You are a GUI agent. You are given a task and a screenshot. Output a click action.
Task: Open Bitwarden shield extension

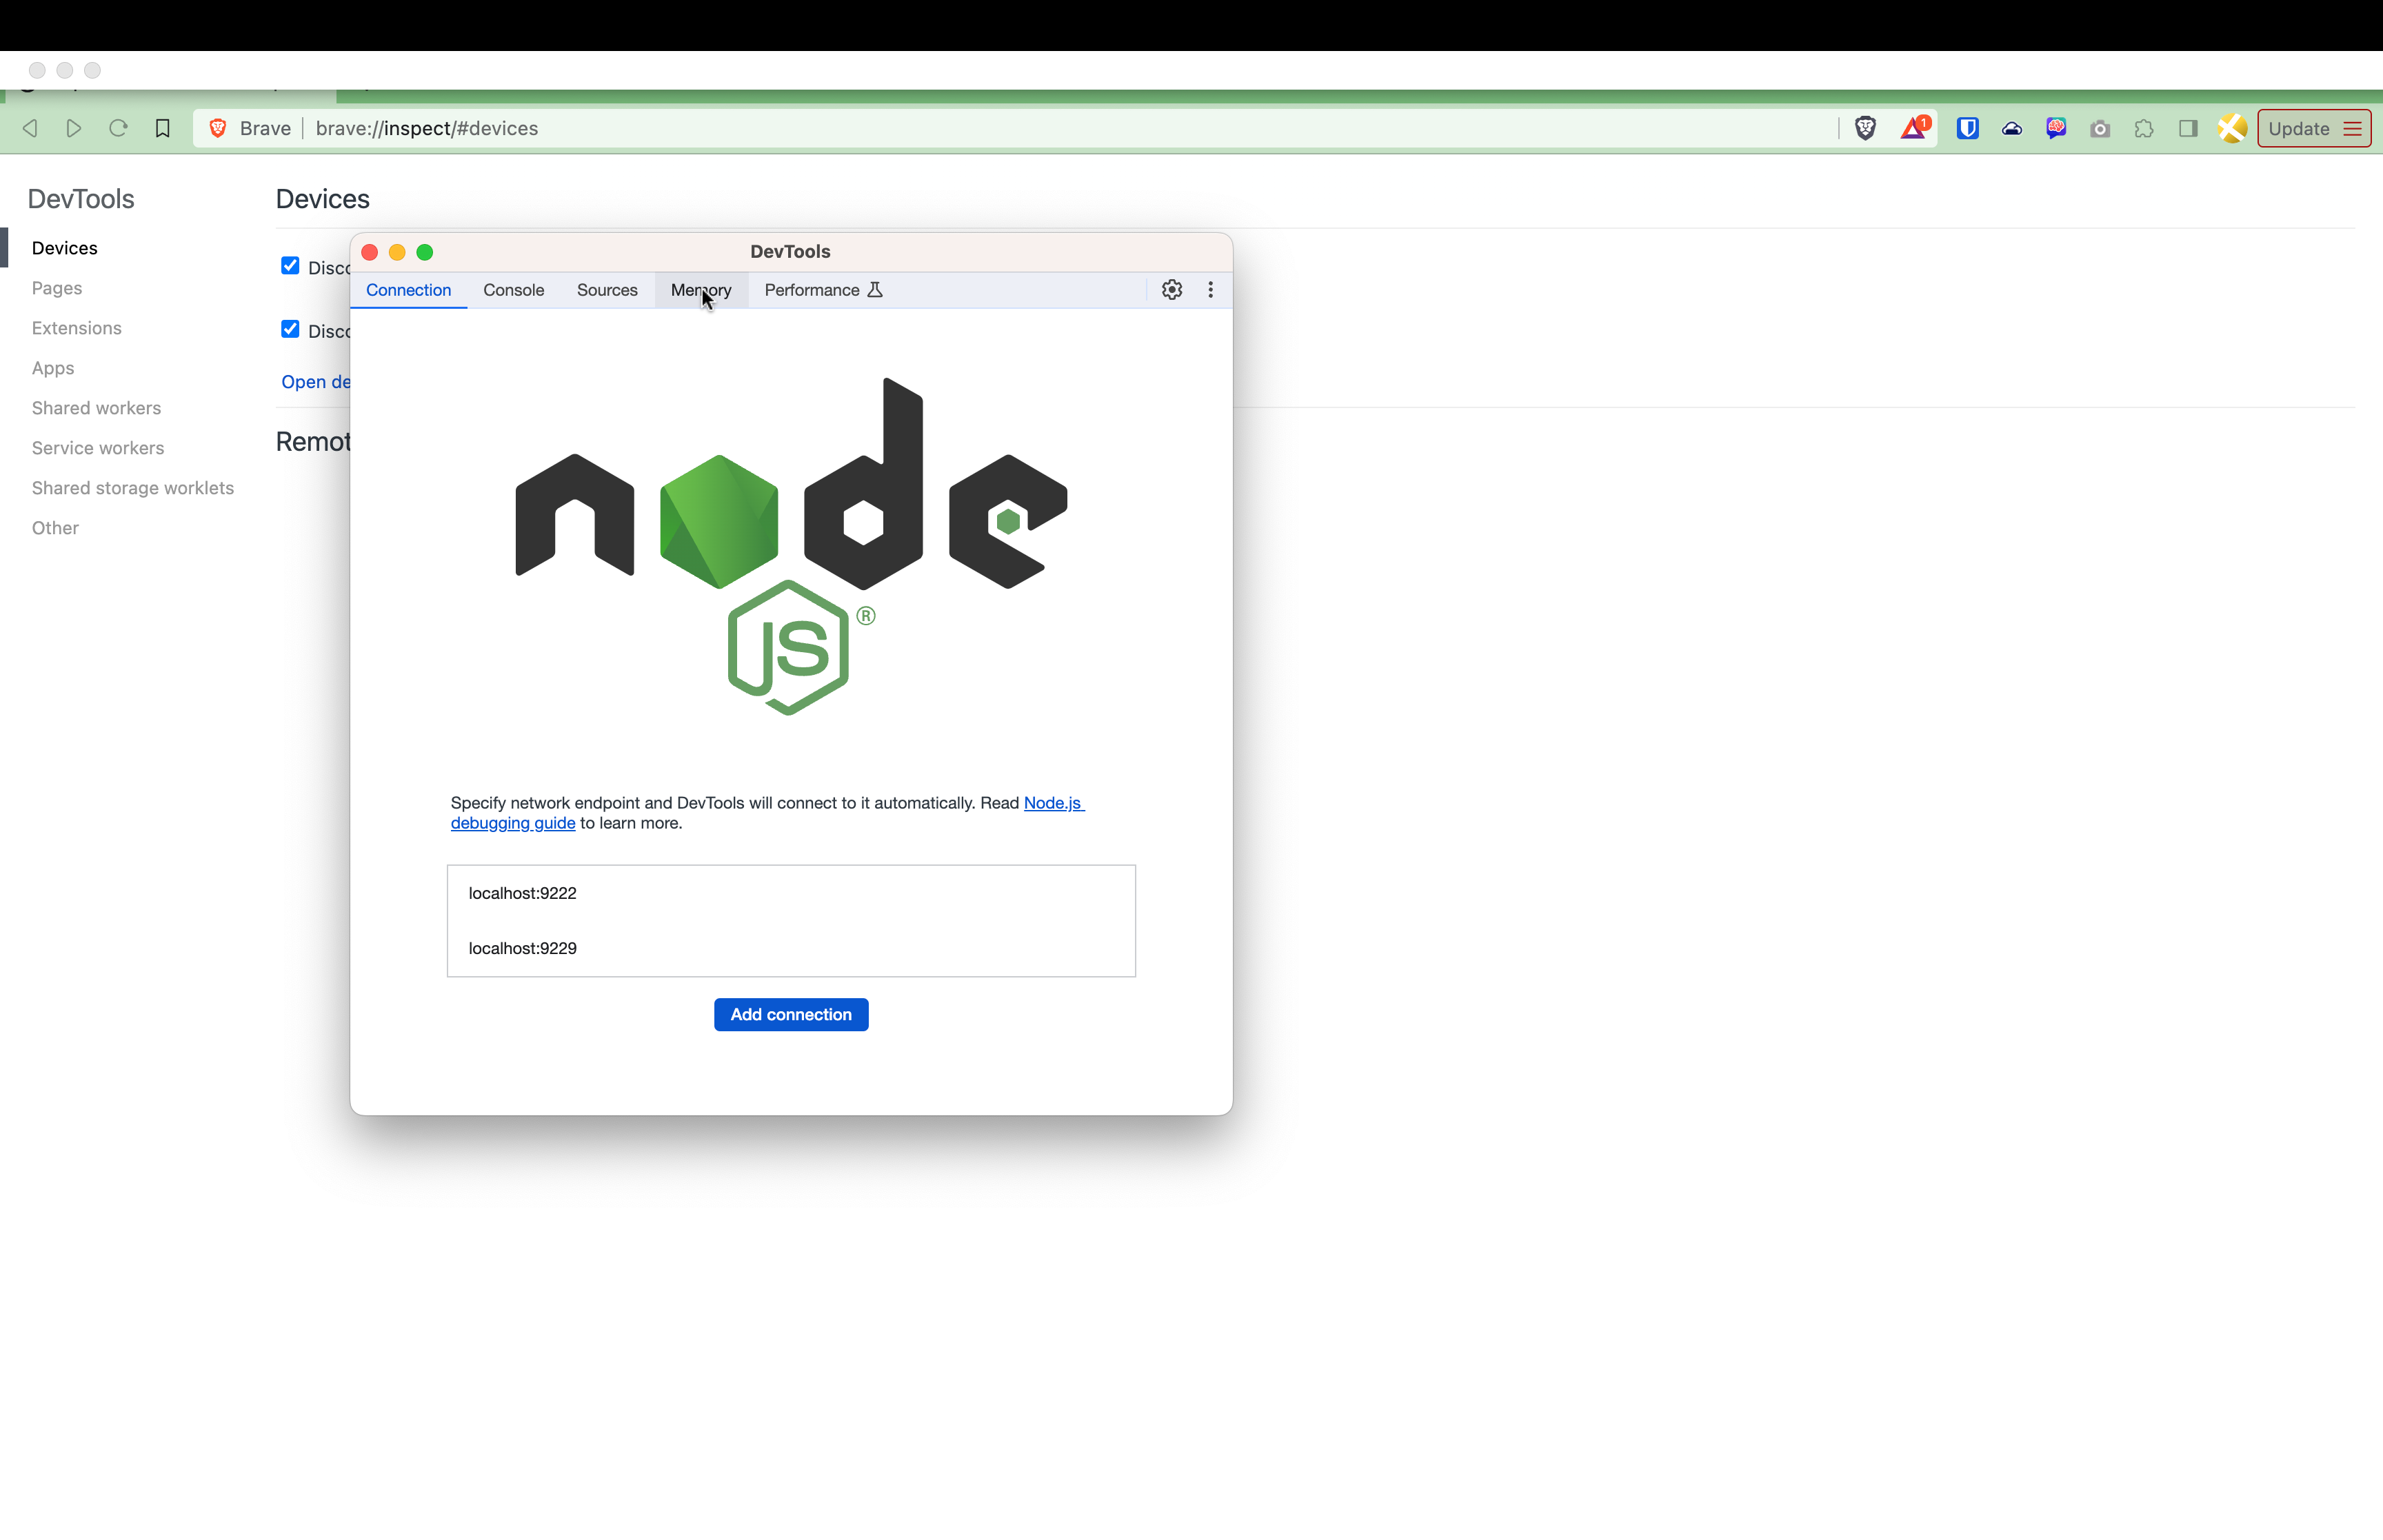[1967, 128]
